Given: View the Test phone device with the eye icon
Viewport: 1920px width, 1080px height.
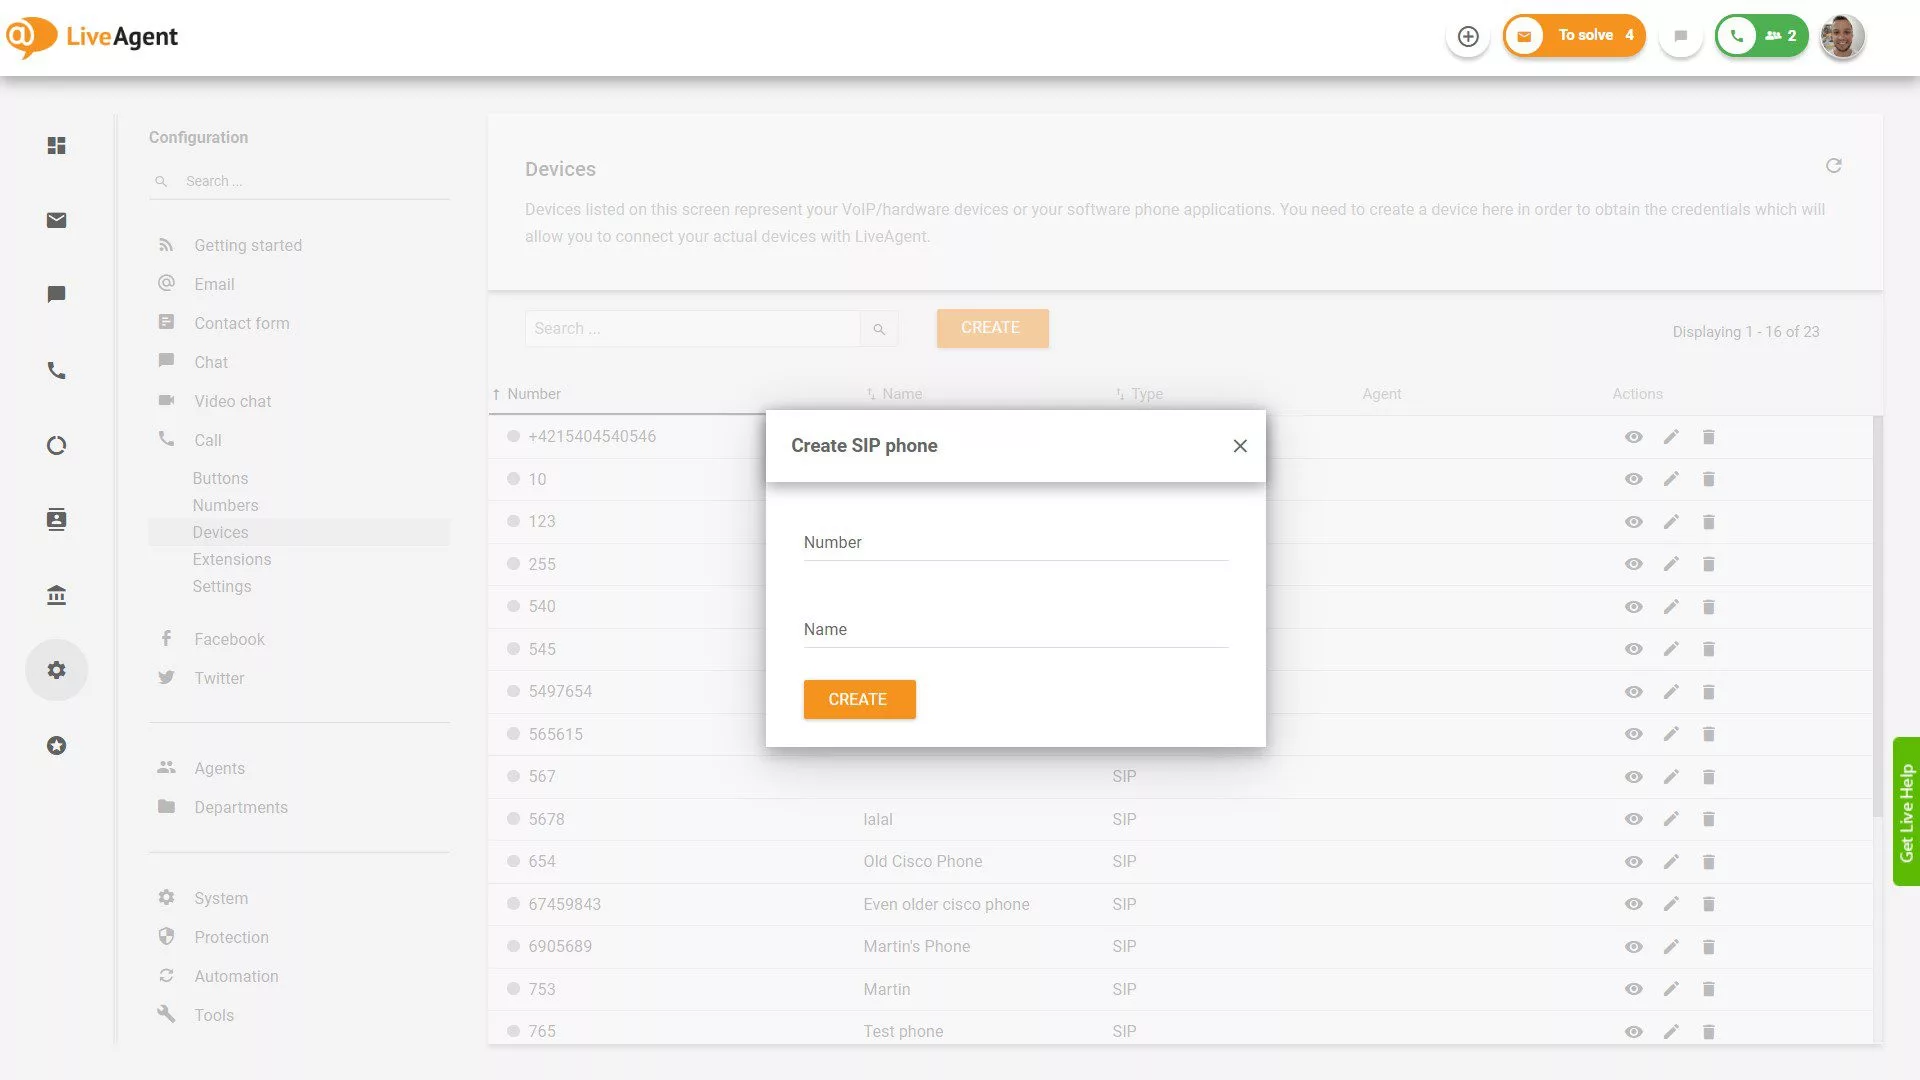Looking at the screenshot, I should 1633,1031.
